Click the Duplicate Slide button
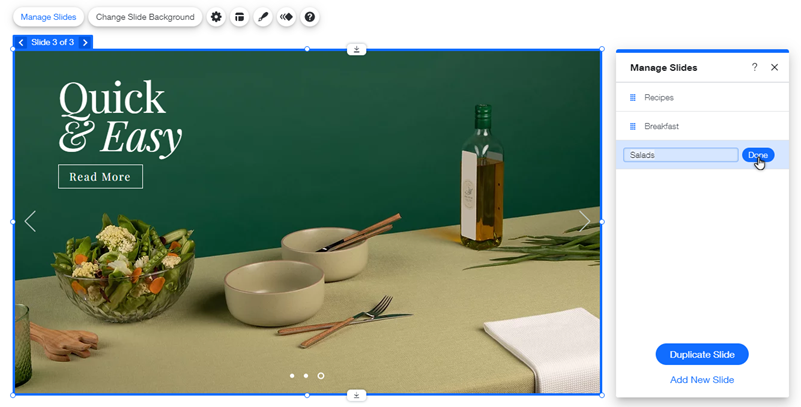The image size is (801, 407). coord(702,355)
